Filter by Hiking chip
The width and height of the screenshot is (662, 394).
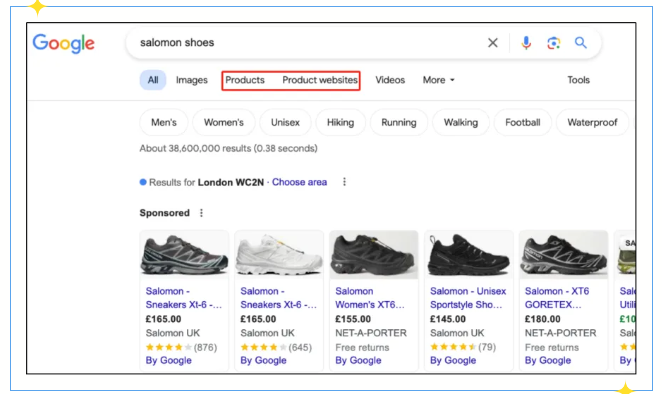coord(340,122)
